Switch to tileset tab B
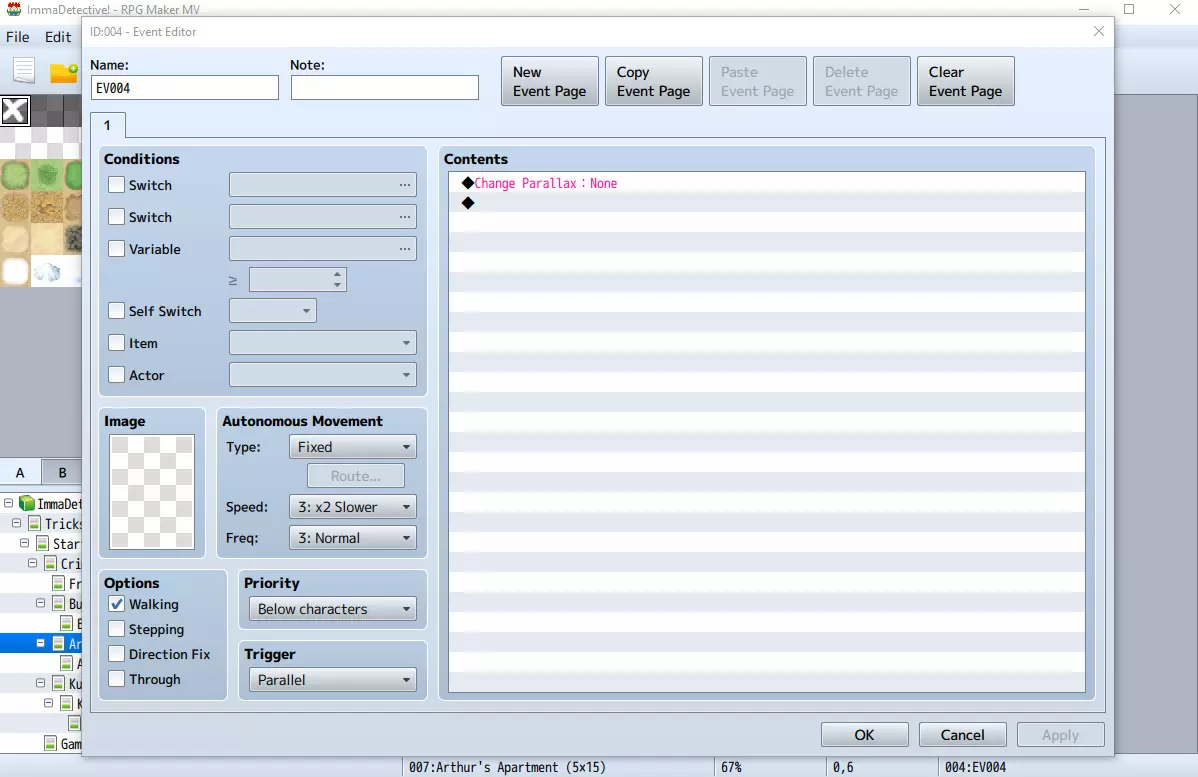1198x777 pixels. click(x=62, y=472)
